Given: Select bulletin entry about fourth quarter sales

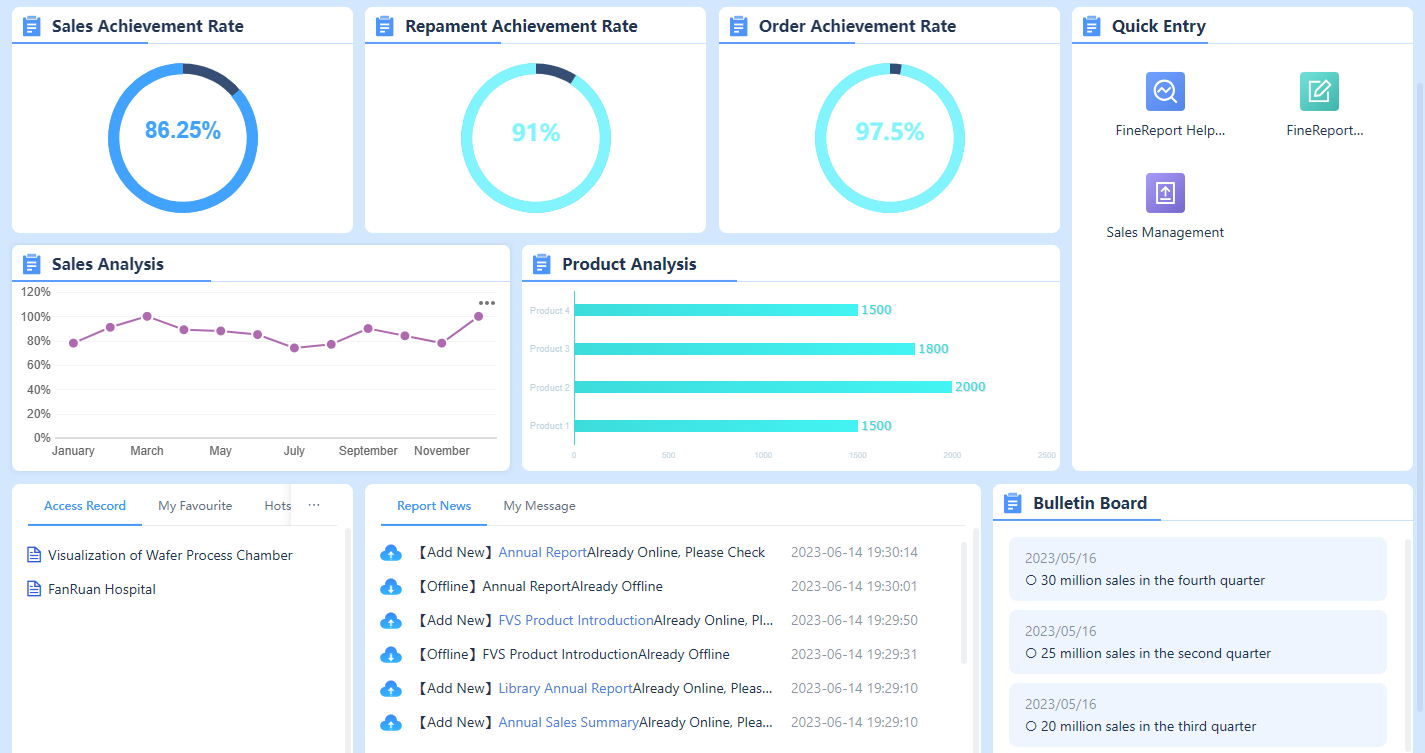Looking at the screenshot, I should tap(1197, 568).
